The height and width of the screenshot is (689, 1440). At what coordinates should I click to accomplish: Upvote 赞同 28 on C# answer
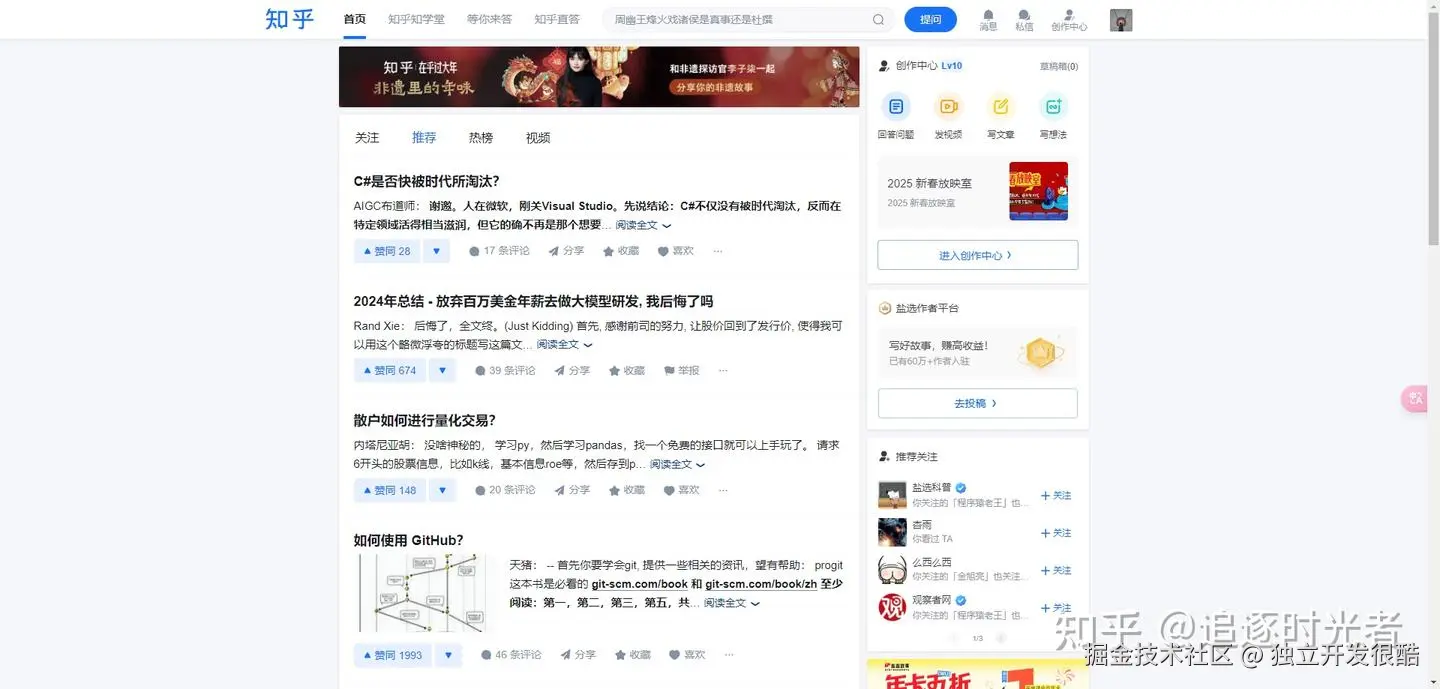coord(387,251)
